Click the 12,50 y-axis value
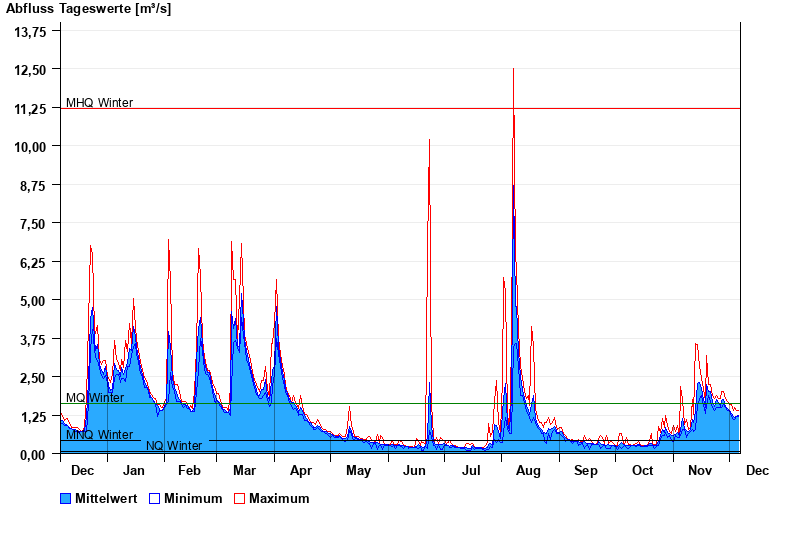This screenshot has width=800, height=550. tap(30, 70)
